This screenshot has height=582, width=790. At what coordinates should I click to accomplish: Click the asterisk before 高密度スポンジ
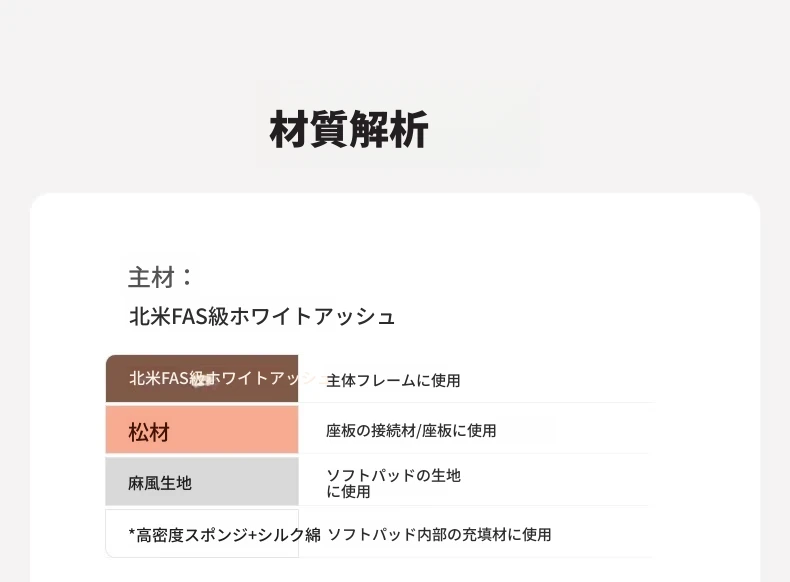[131, 533]
